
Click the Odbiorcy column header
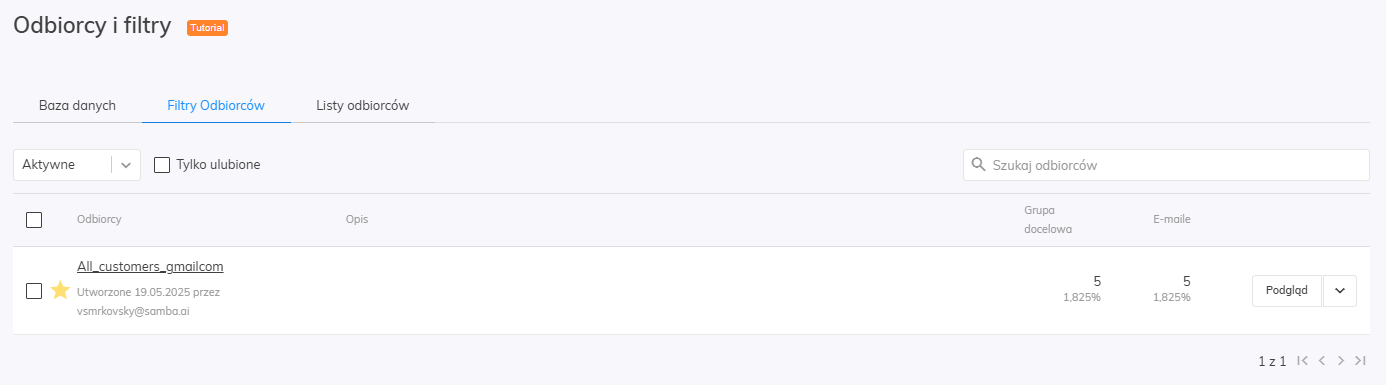pyautogui.click(x=99, y=219)
